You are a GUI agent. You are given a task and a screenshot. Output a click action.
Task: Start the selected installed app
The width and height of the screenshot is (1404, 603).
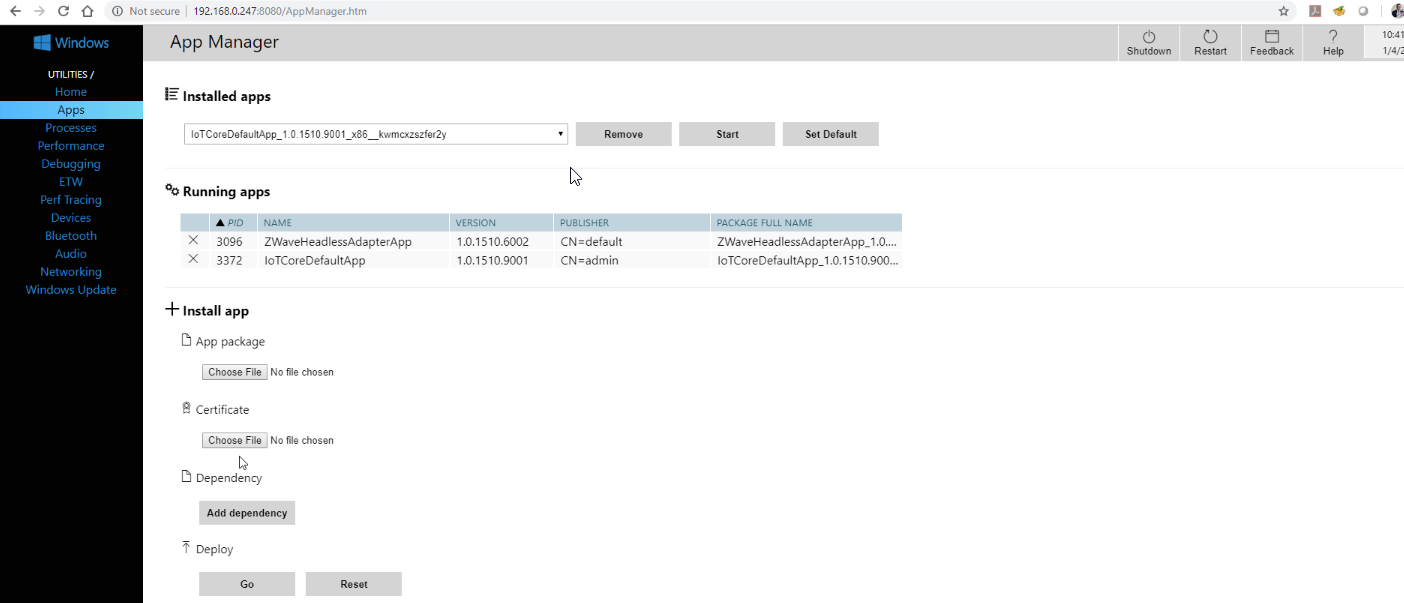click(727, 134)
